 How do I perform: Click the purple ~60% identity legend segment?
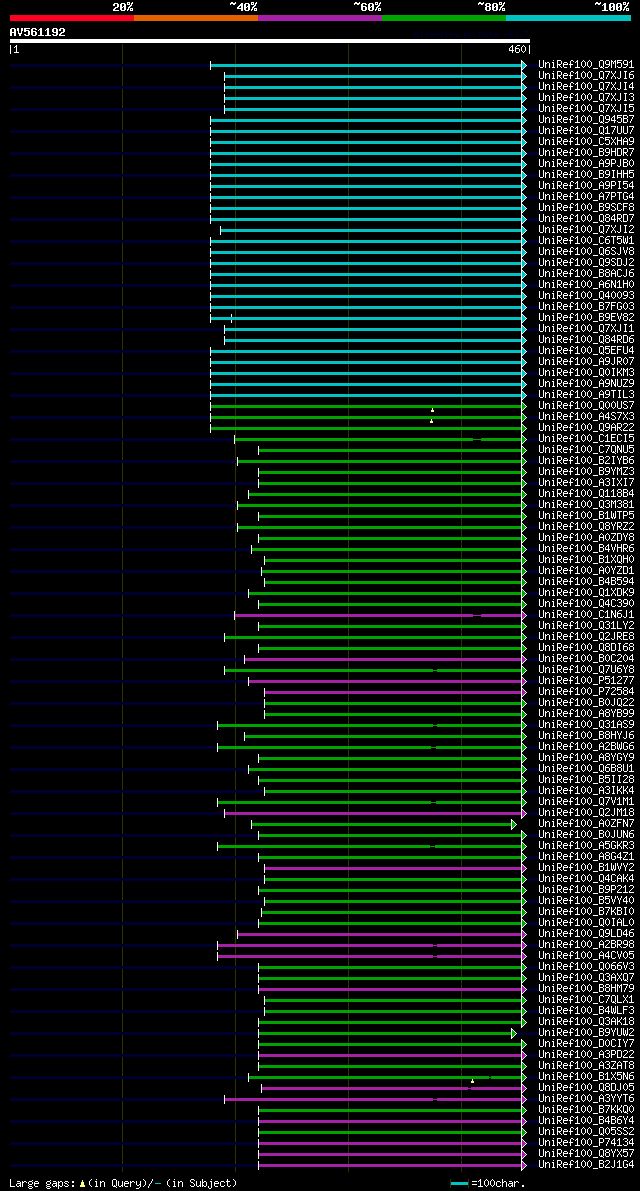(320, 17)
